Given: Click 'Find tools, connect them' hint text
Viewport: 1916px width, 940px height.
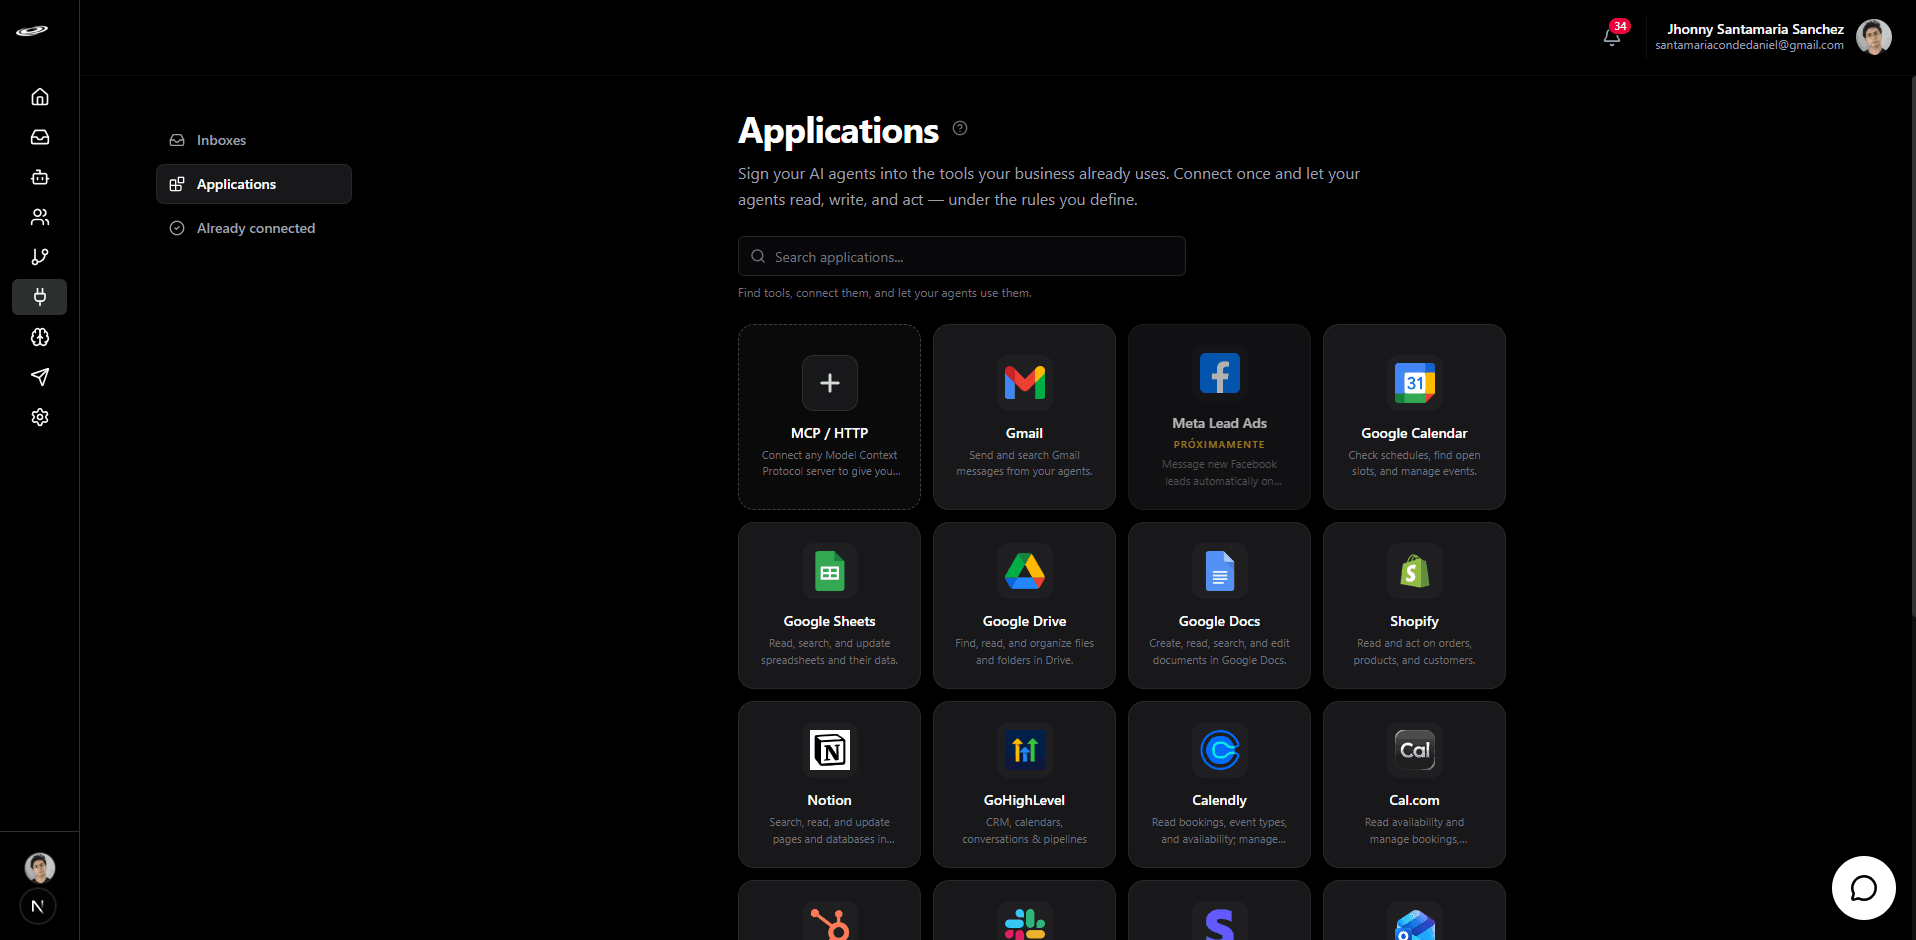Looking at the screenshot, I should (x=885, y=293).
